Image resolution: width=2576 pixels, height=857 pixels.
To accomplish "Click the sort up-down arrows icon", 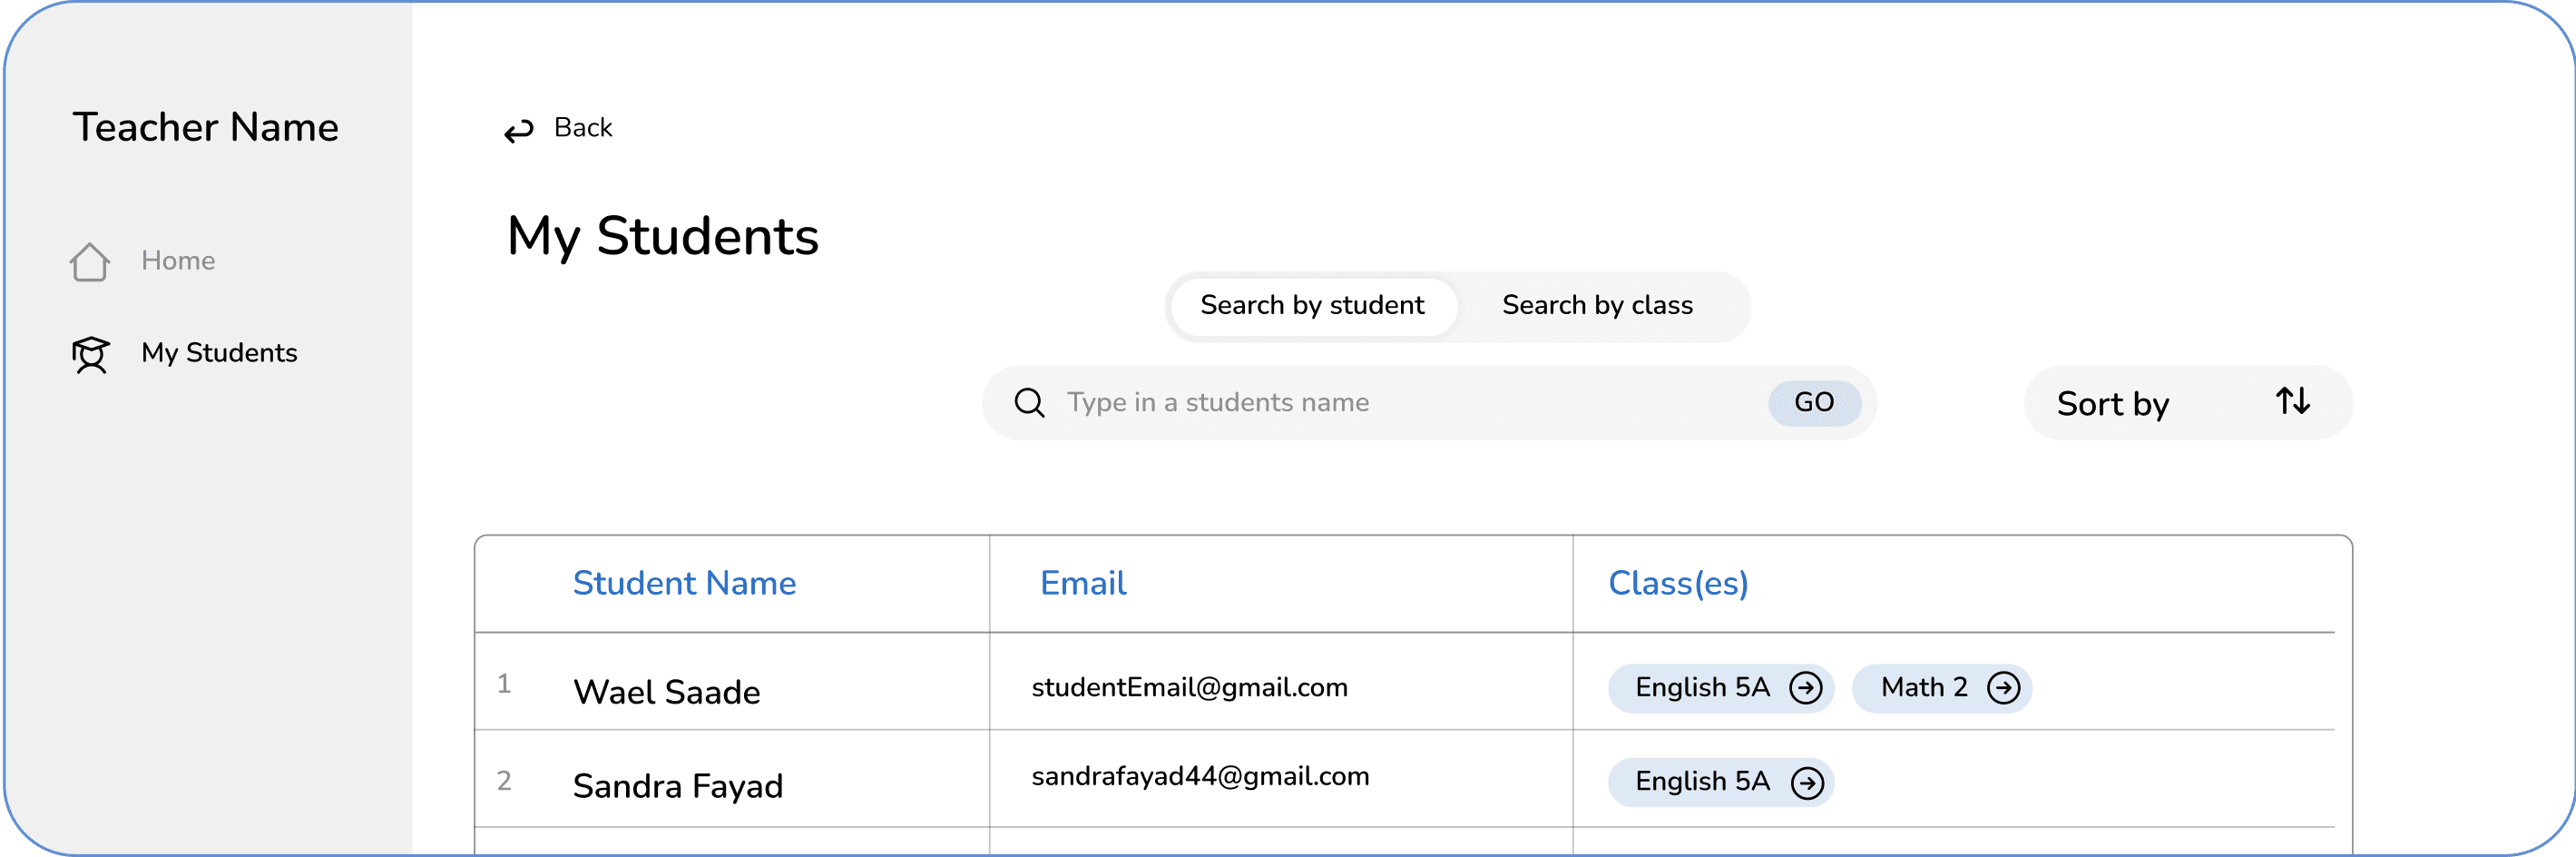I will 2293,402.
